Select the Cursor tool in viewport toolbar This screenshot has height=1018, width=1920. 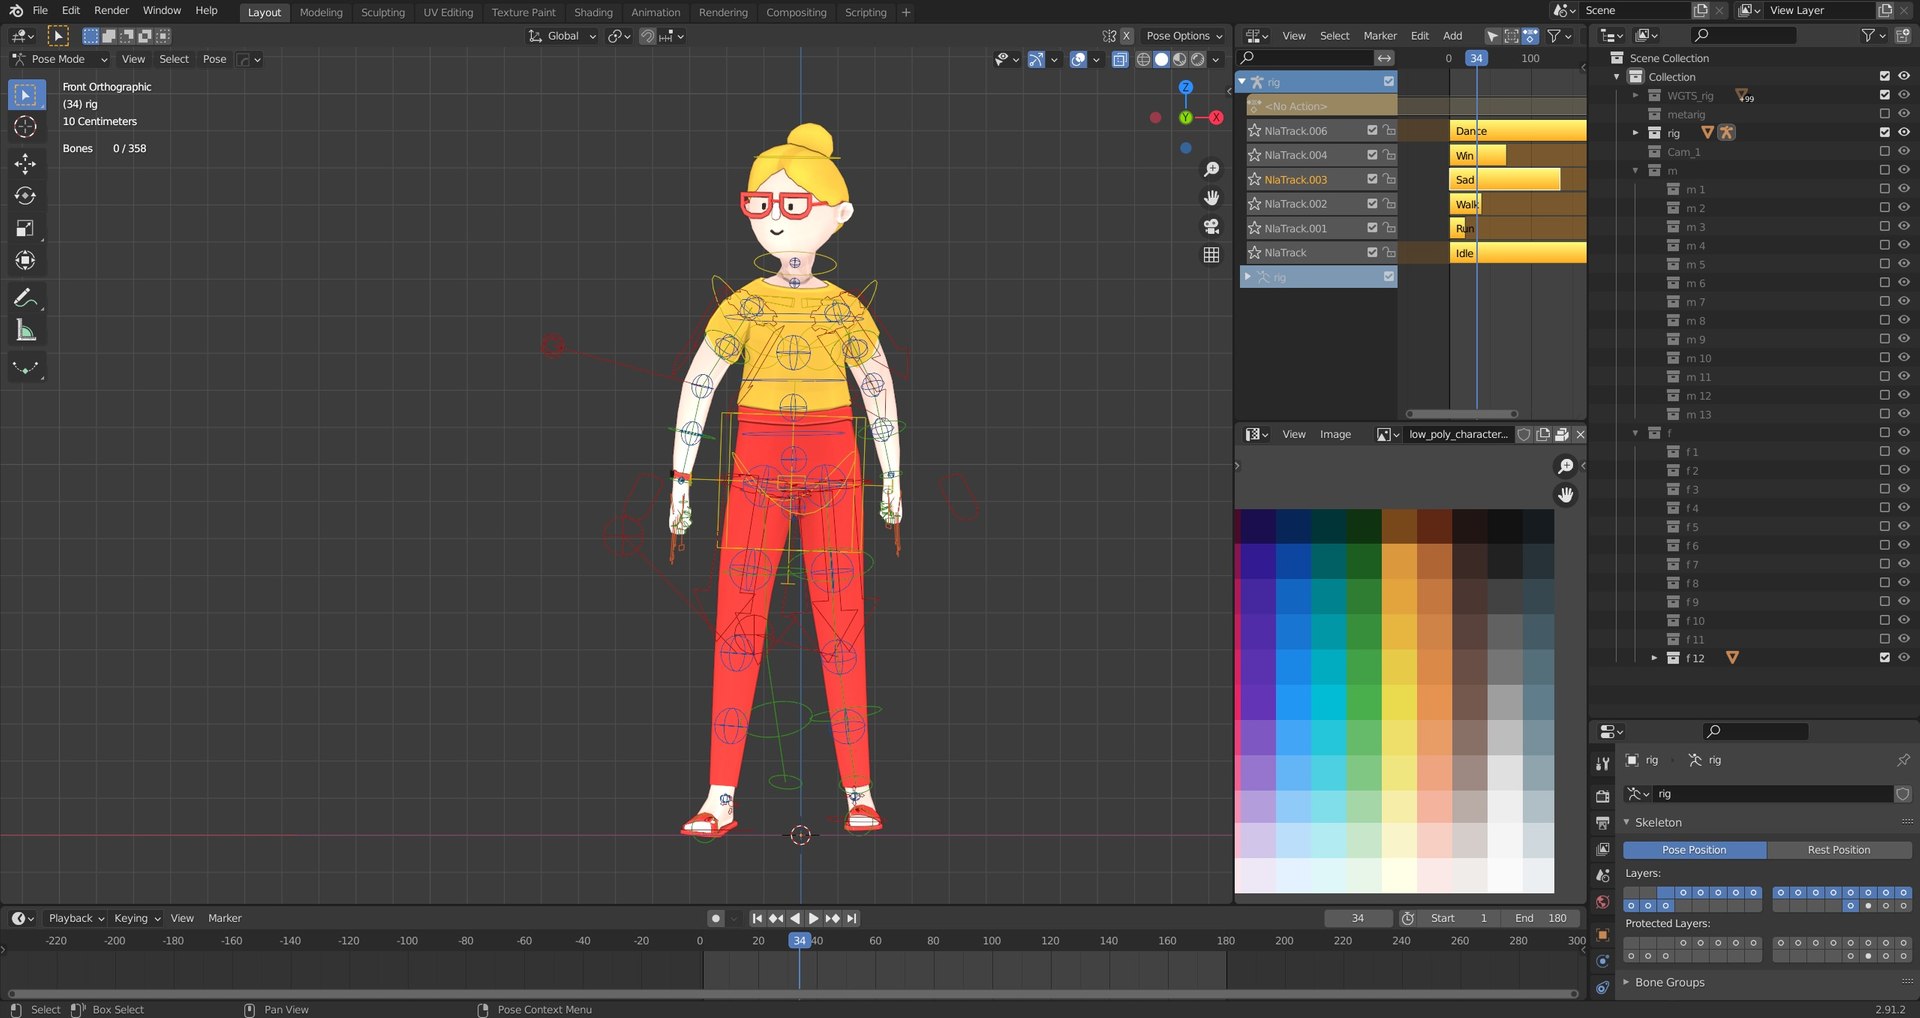pyautogui.click(x=25, y=127)
